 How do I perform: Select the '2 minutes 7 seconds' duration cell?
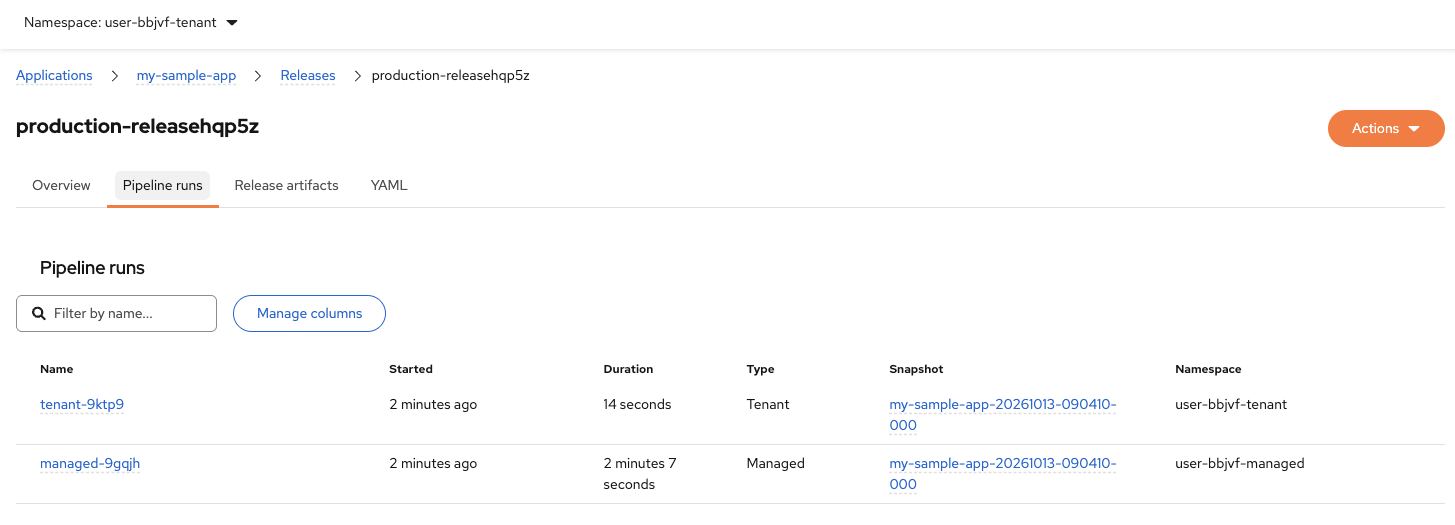[x=640, y=474]
